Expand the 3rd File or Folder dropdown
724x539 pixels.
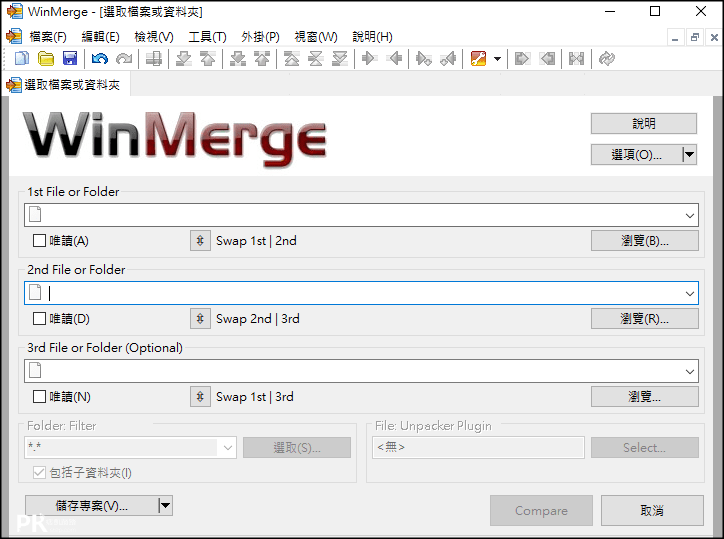tap(690, 371)
